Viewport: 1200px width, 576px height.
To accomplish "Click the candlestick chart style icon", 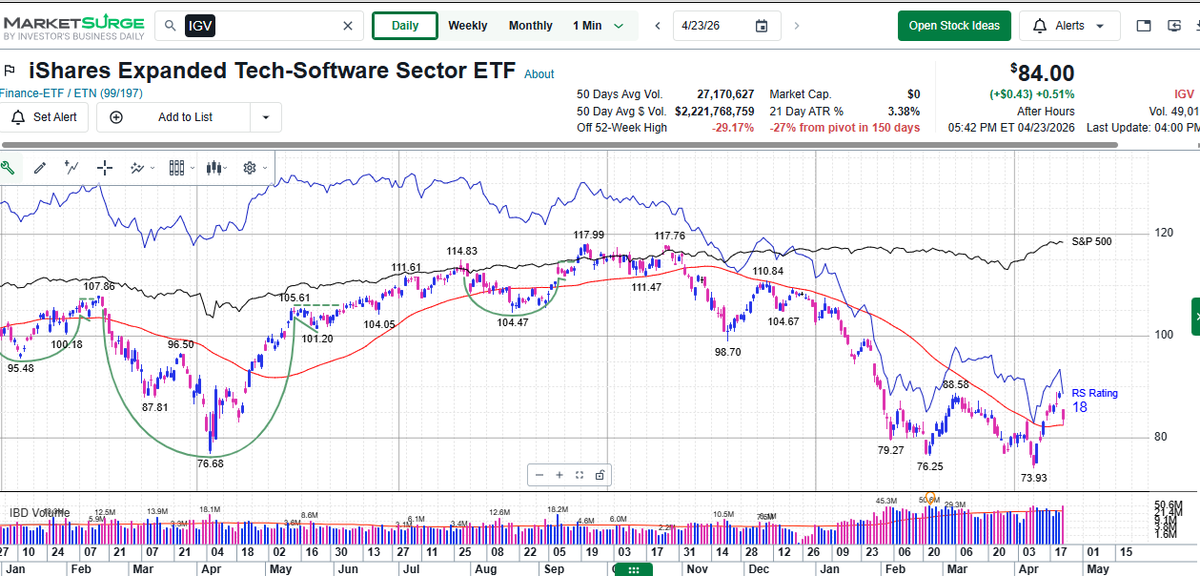I will (213, 168).
